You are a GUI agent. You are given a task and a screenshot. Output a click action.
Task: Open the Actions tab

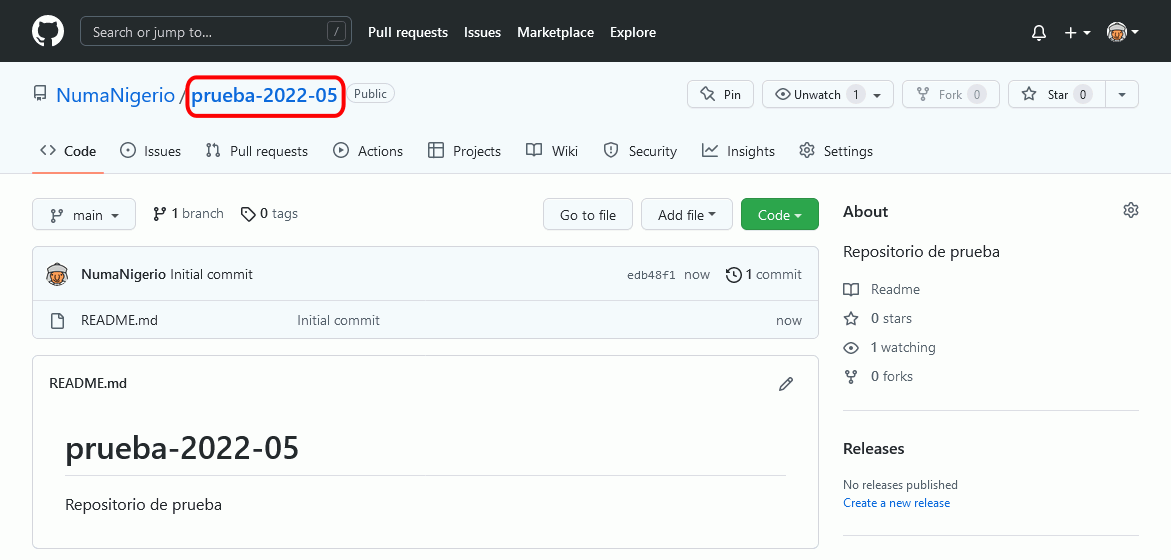(367, 151)
